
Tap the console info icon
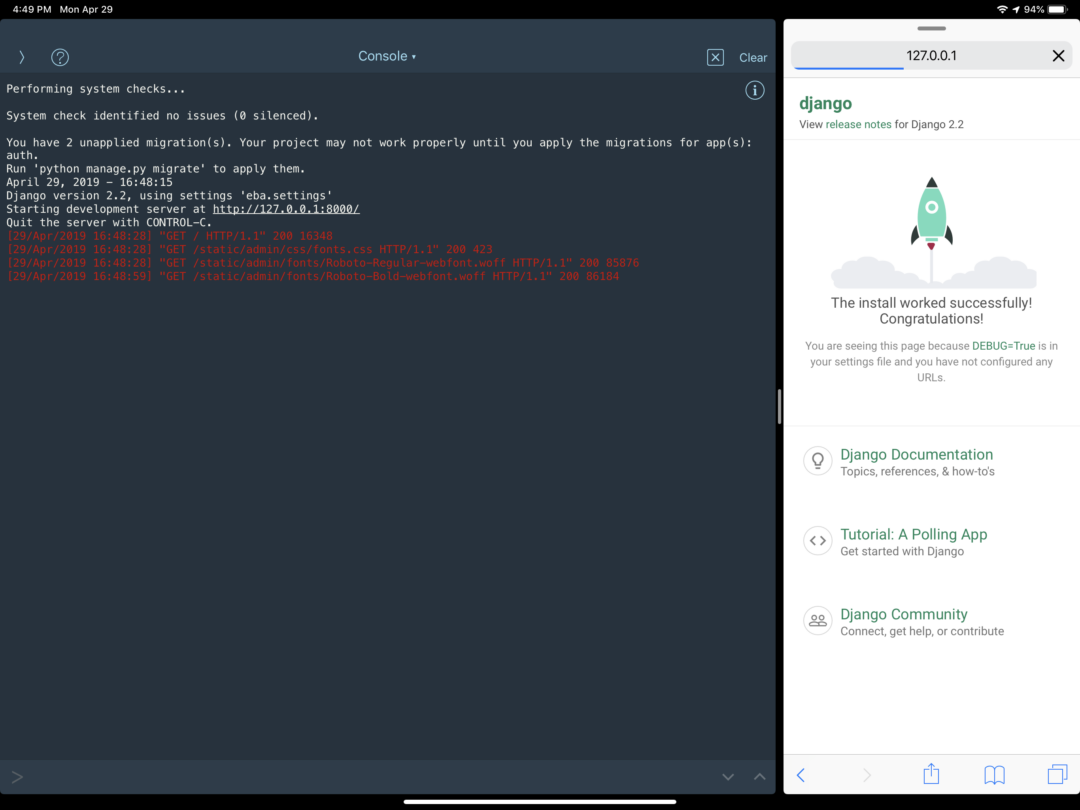point(755,90)
